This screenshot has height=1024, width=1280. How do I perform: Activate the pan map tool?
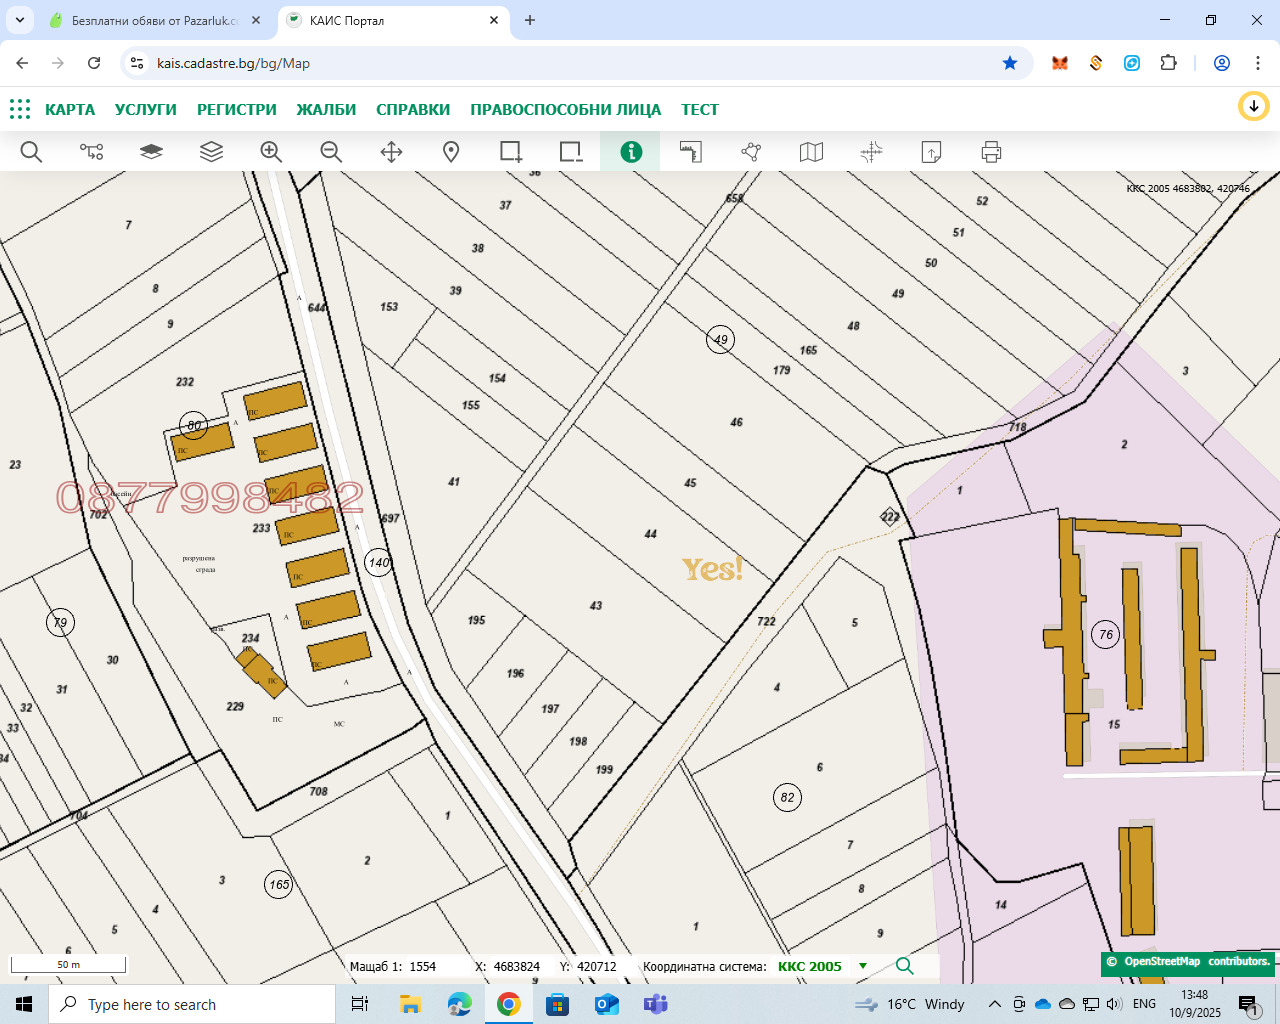390,152
